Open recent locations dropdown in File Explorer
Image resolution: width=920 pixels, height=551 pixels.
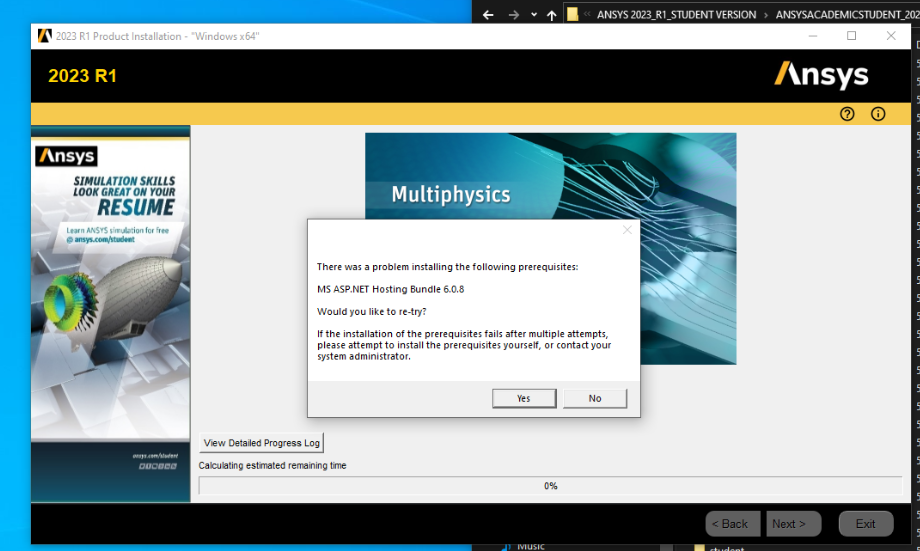534,15
